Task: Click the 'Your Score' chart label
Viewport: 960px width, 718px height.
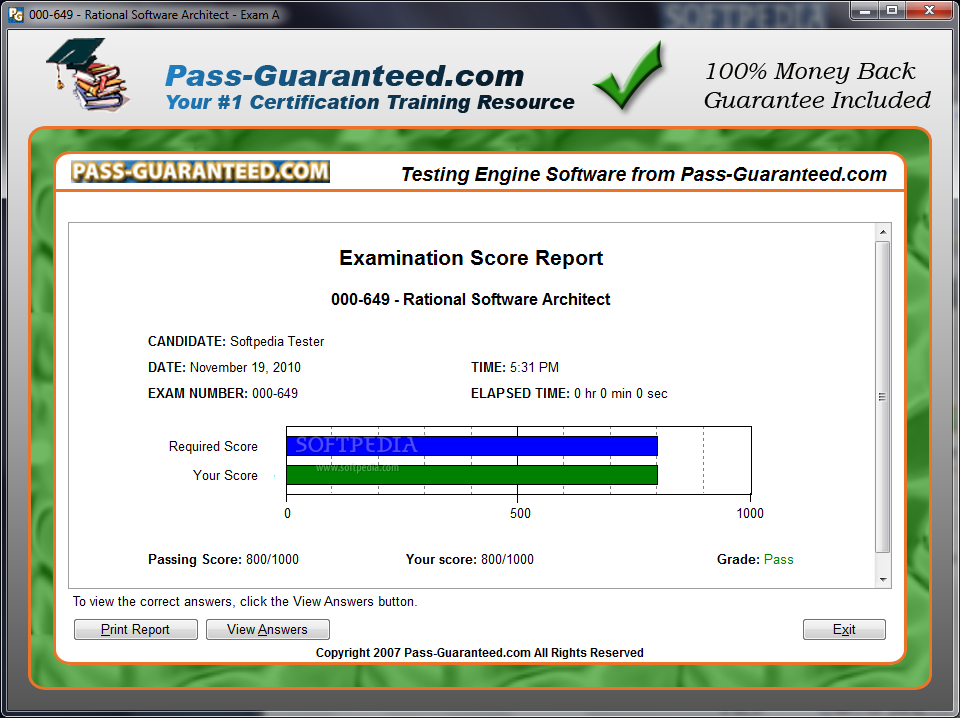Action: coord(225,475)
